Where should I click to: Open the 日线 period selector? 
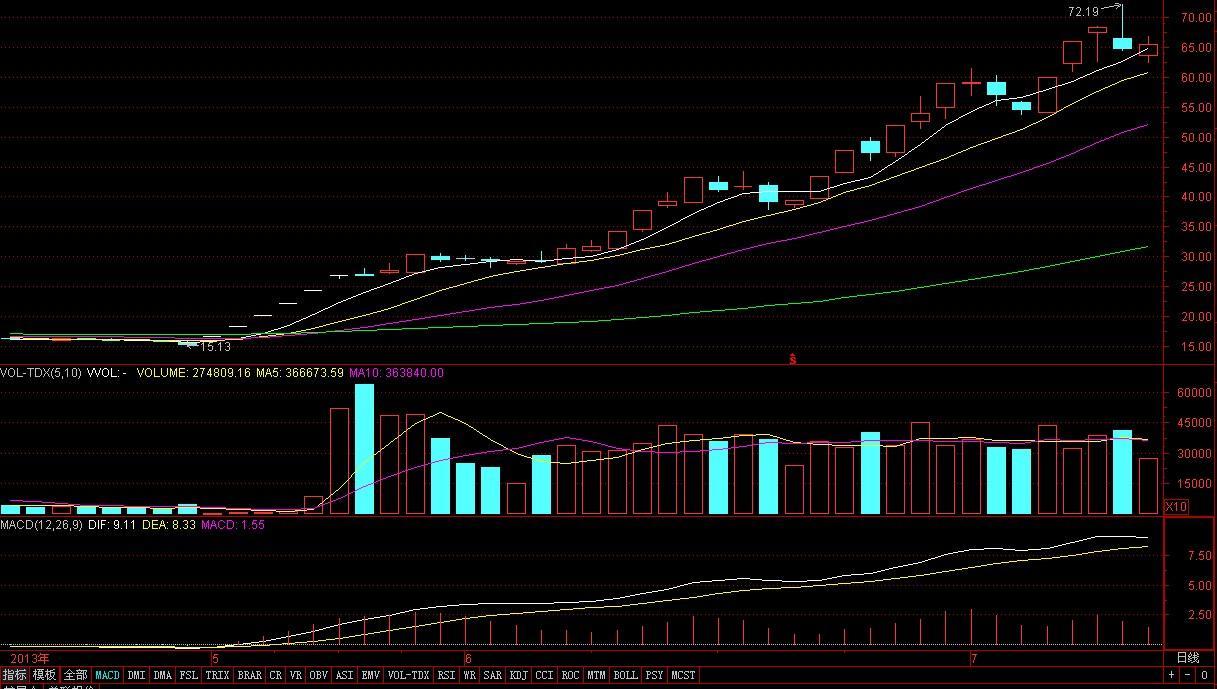pyautogui.click(x=1187, y=658)
